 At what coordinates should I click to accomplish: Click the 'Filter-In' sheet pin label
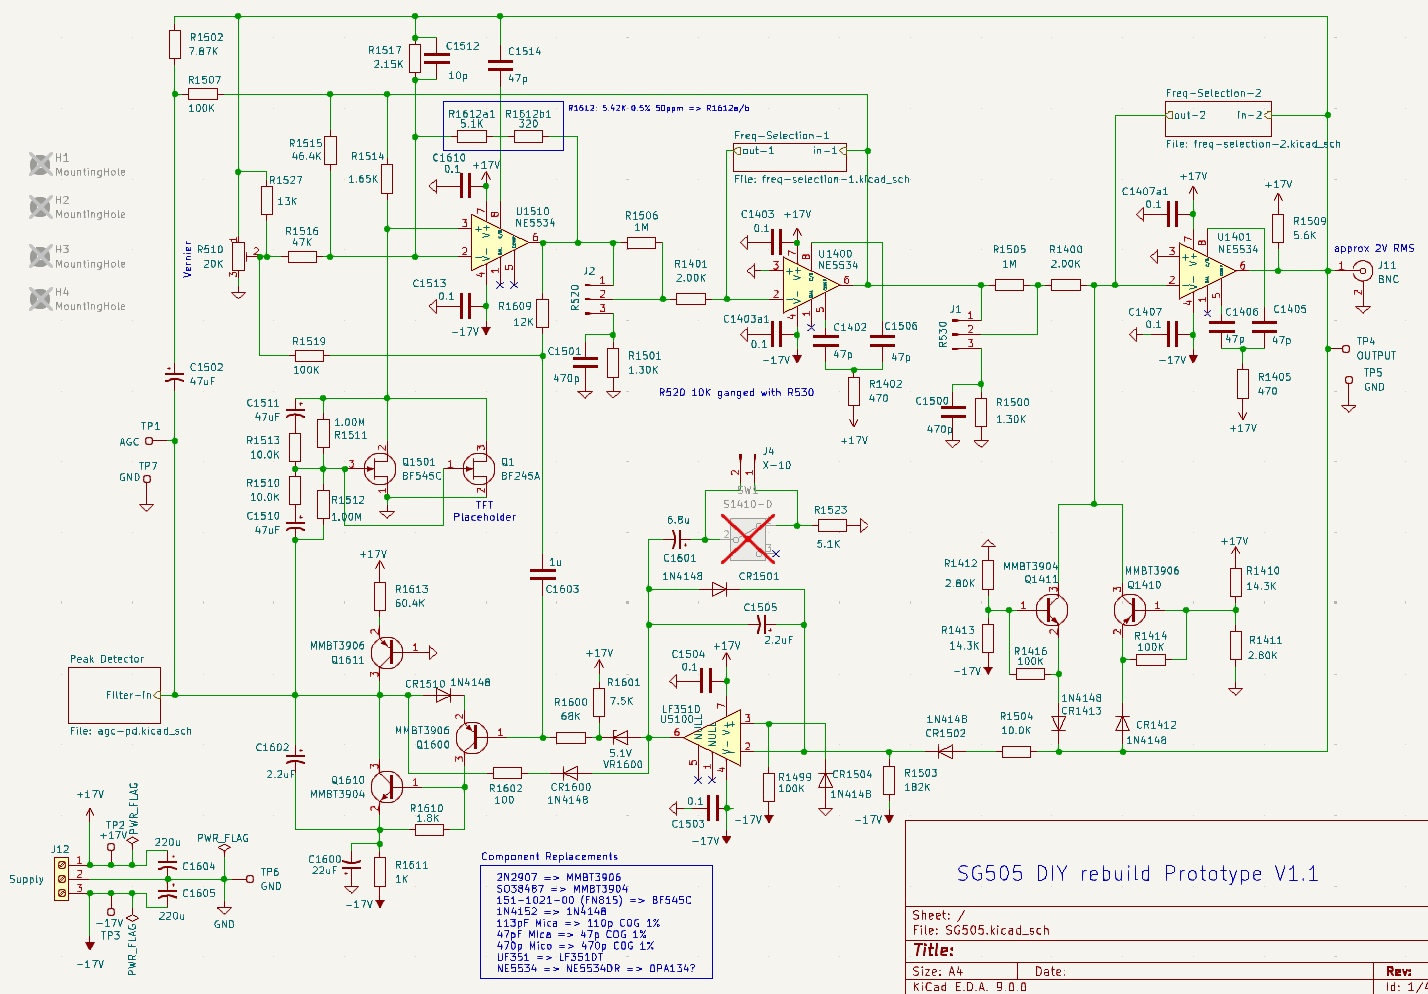tap(129, 695)
